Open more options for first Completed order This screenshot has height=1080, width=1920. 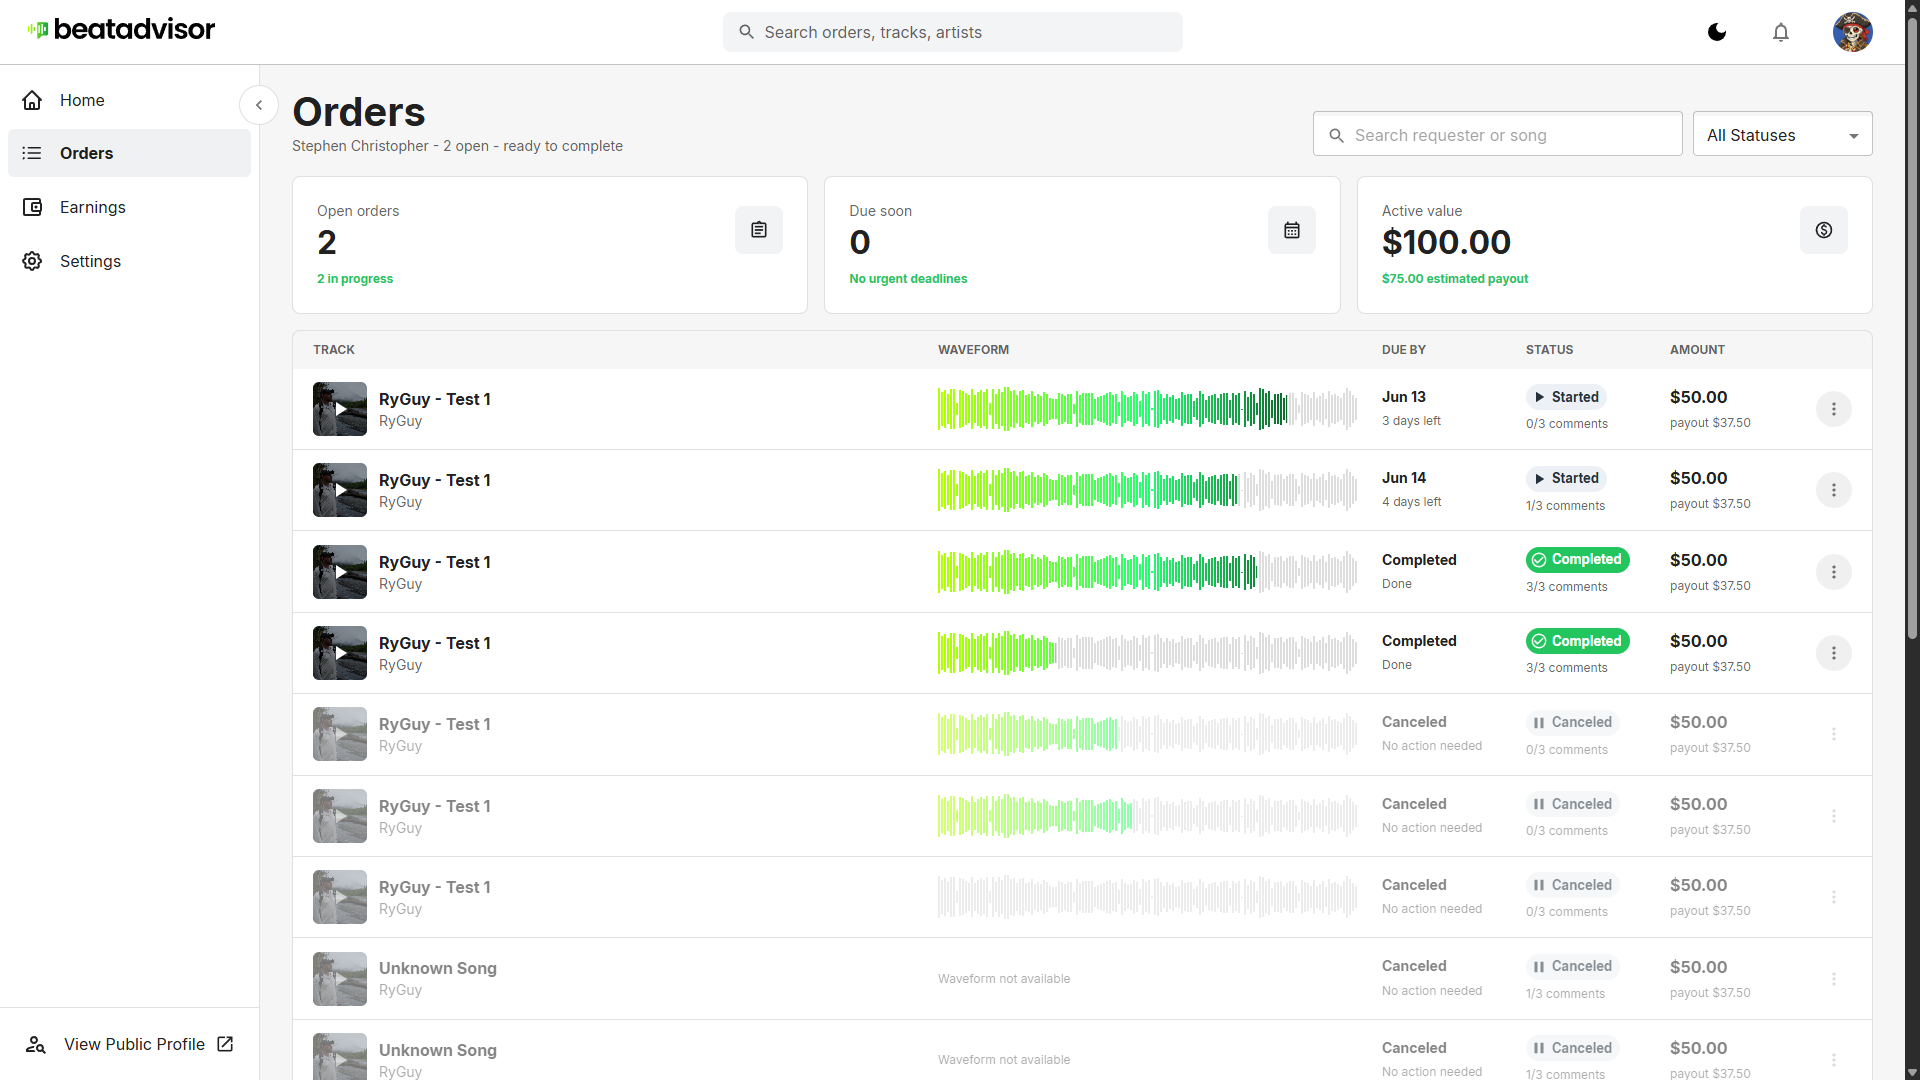pyautogui.click(x=1833, y=572)
